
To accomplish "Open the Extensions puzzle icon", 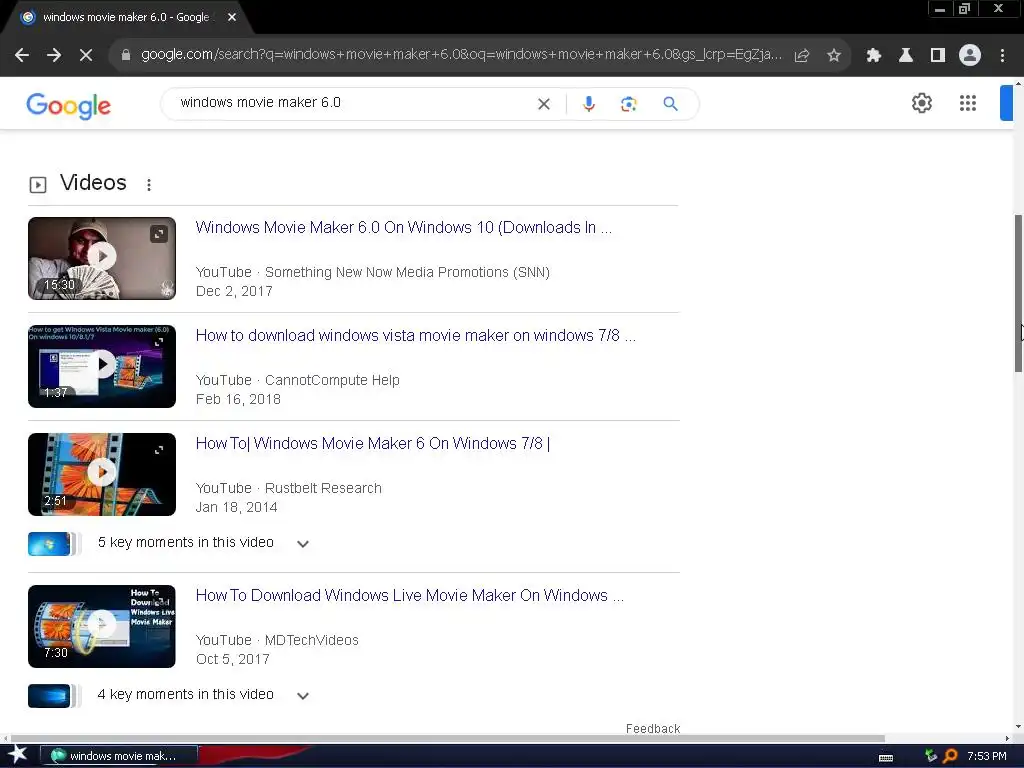I will click(873, 56).
